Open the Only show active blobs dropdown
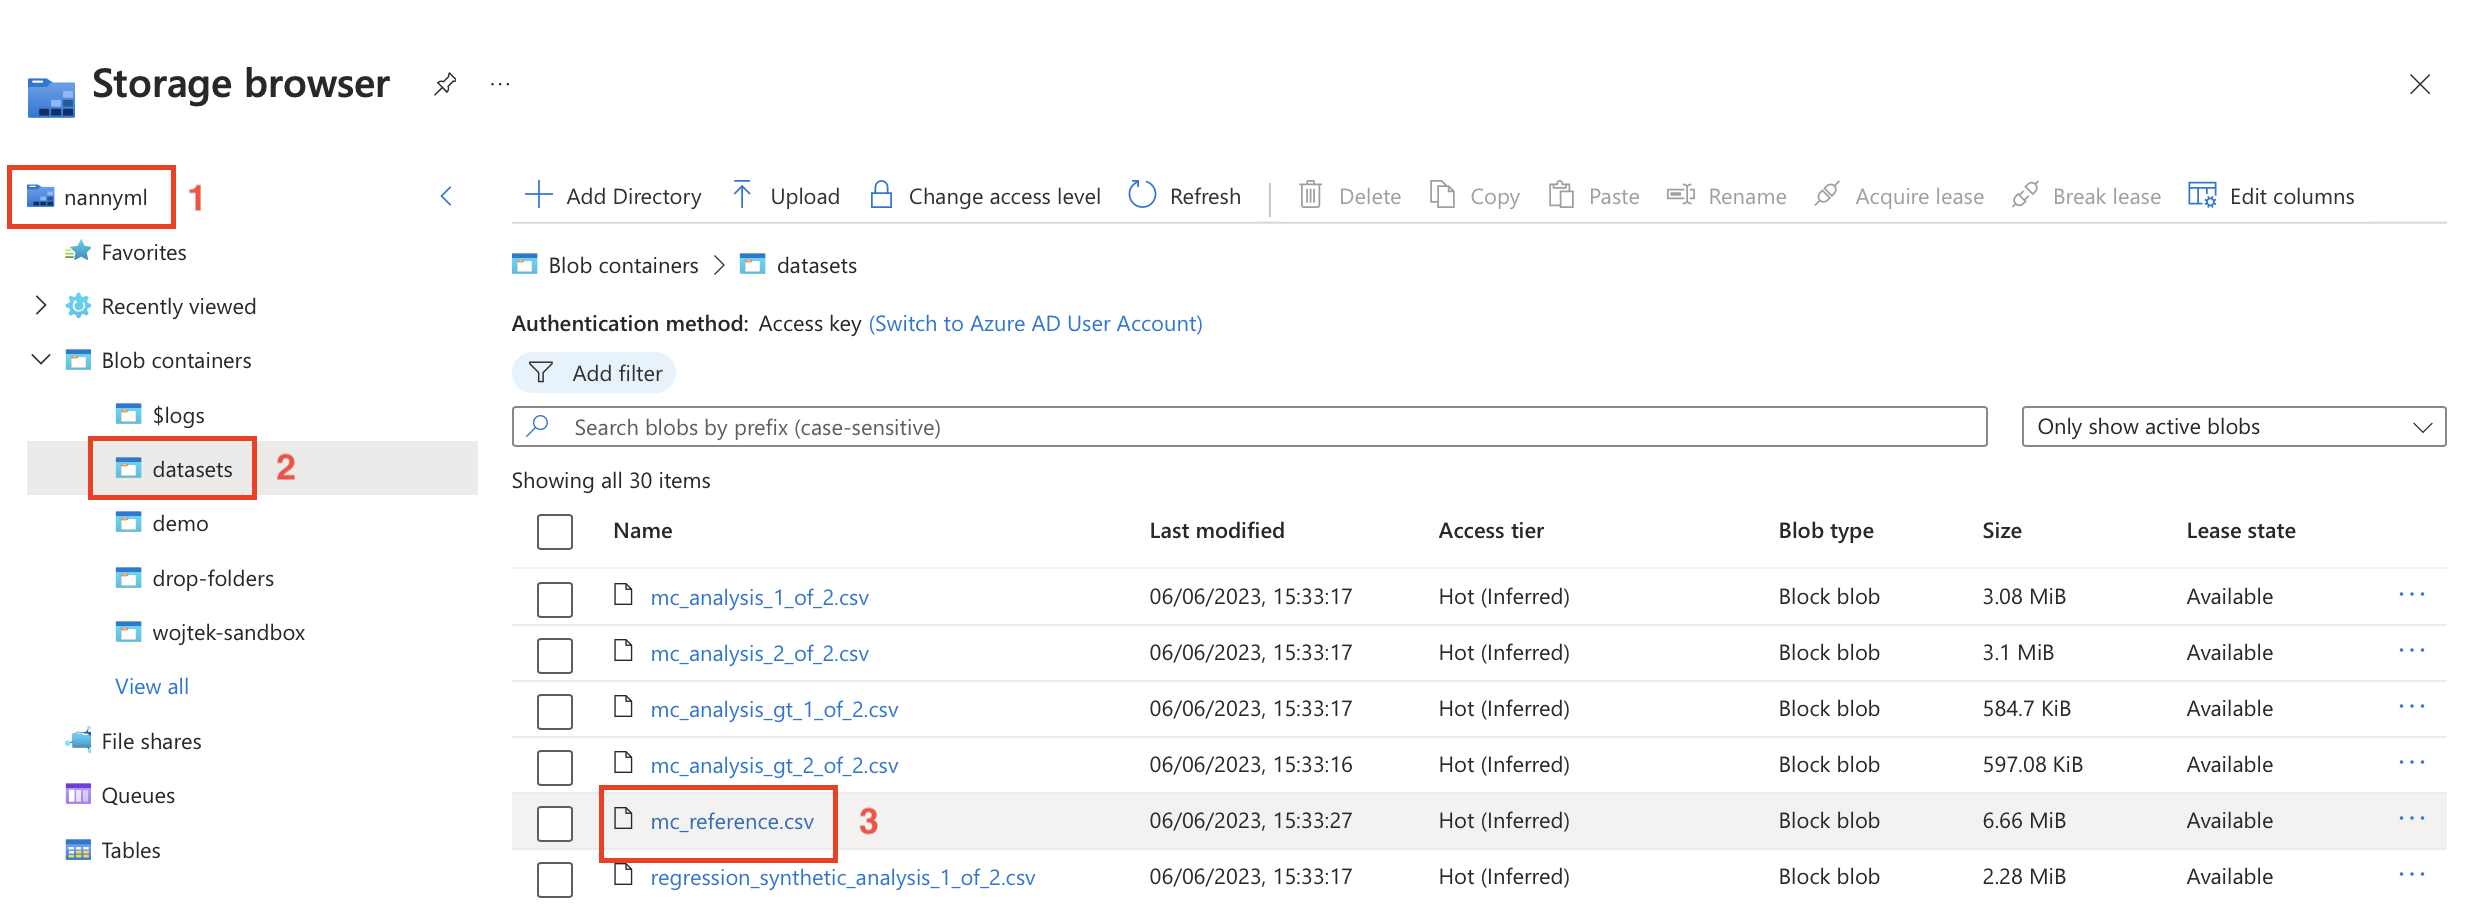The width and height of the screenshot is (2468, 904). 2233,427
